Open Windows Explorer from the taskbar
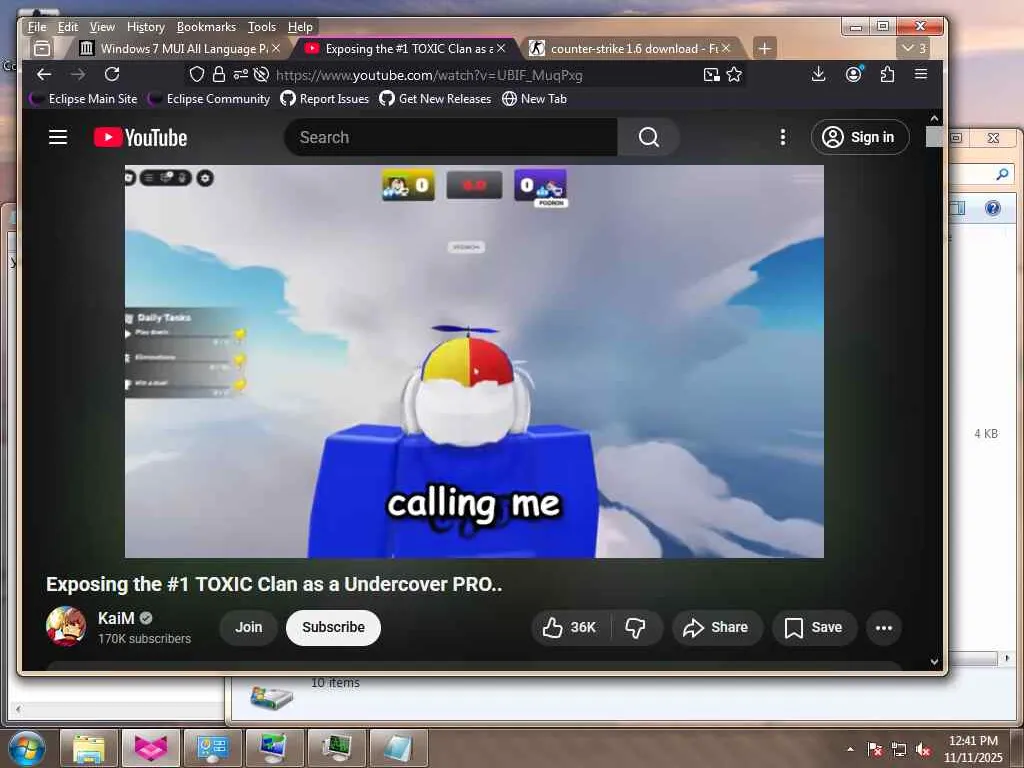The image size is (1024, 768). click(89, 748)
